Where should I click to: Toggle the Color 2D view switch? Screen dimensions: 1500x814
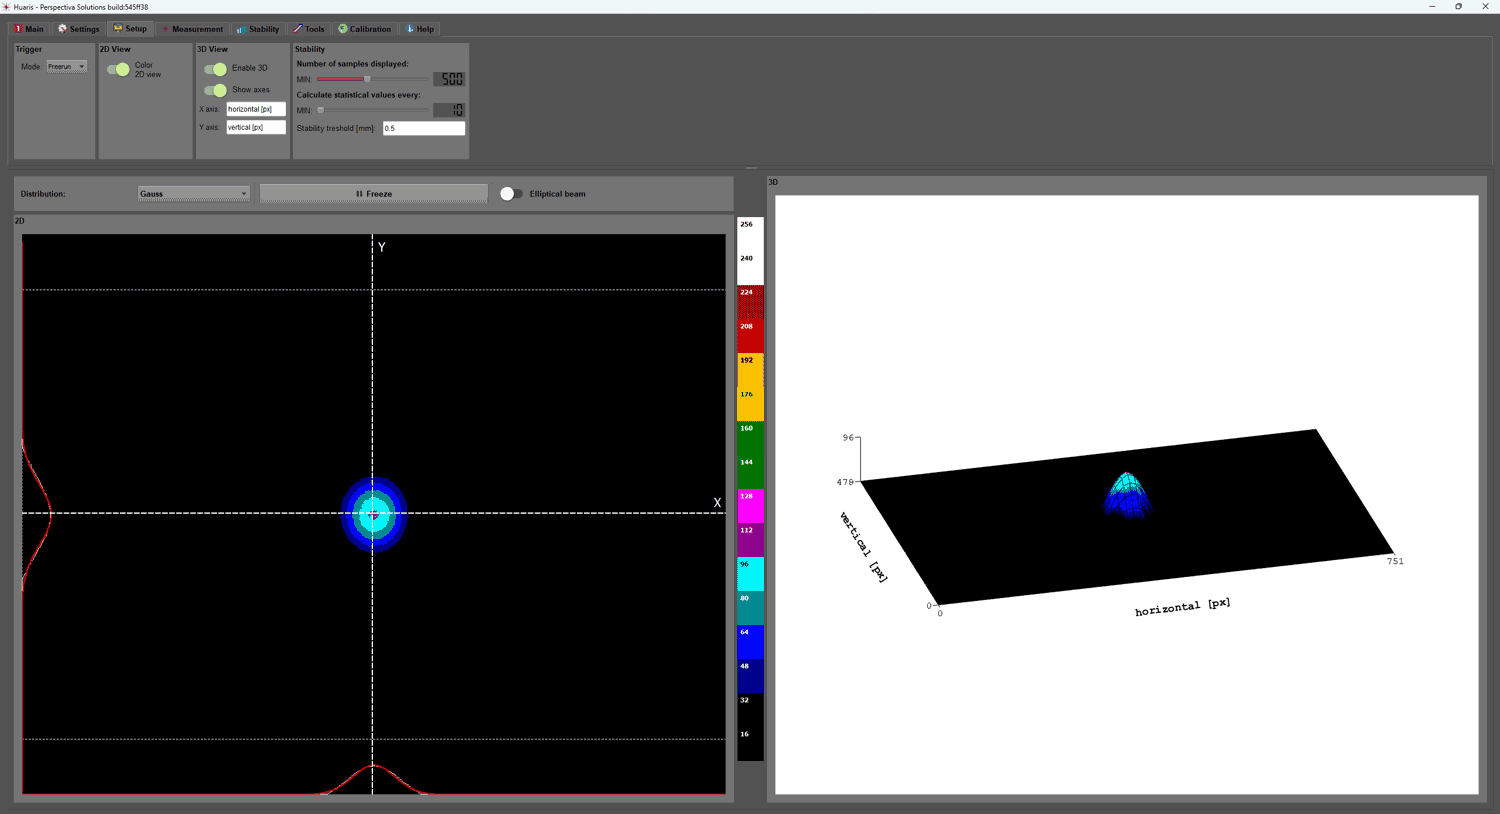tap(118, 69)
